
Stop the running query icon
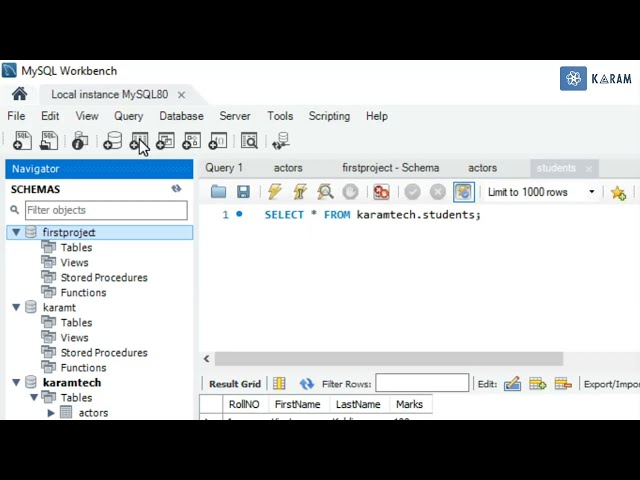(x=350, y=191)
